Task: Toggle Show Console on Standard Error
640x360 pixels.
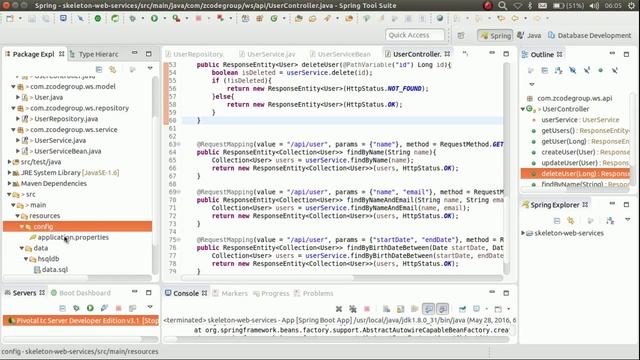Action: tap(442, 309)
